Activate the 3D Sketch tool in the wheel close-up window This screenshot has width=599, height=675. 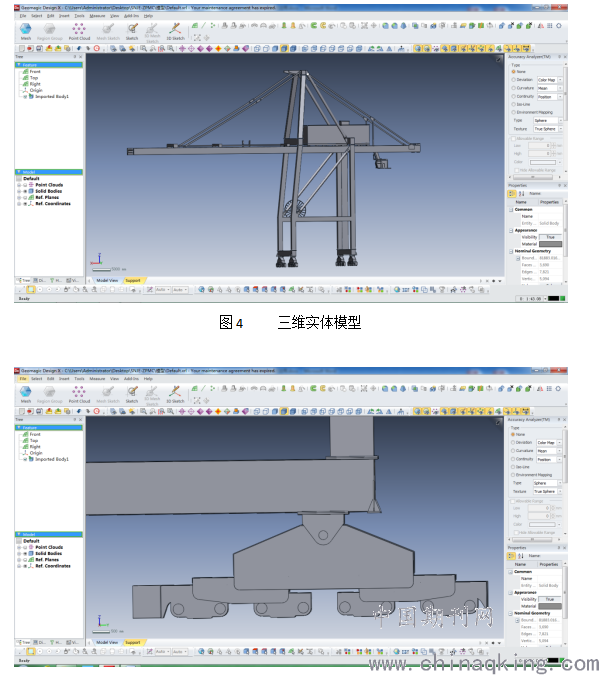[x=175, y=394]
